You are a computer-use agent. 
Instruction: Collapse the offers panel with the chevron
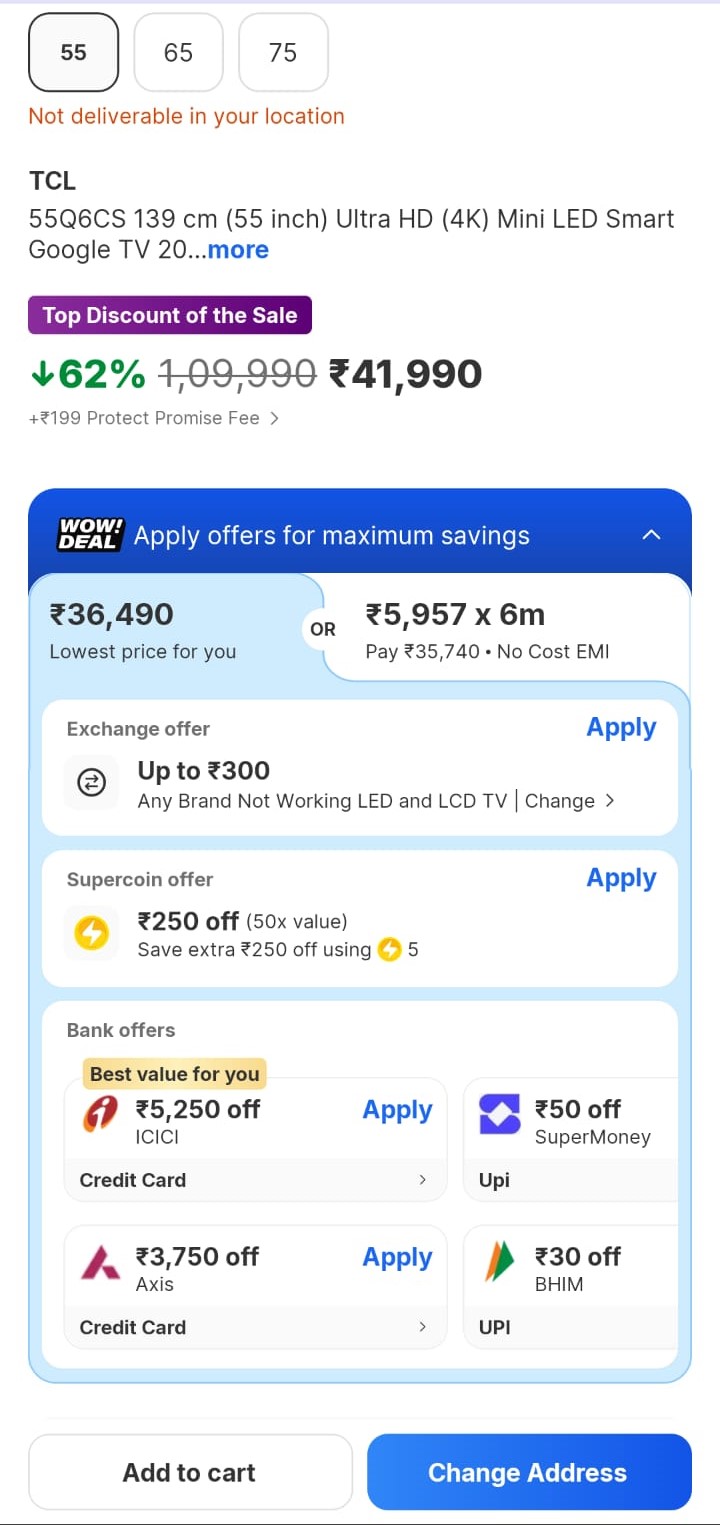tap(651, 535)
